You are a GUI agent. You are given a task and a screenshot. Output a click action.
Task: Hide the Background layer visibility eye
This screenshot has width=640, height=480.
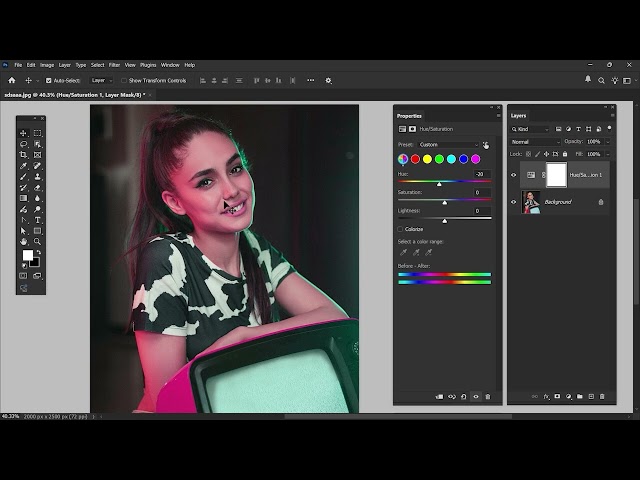[x=514, y=202]
